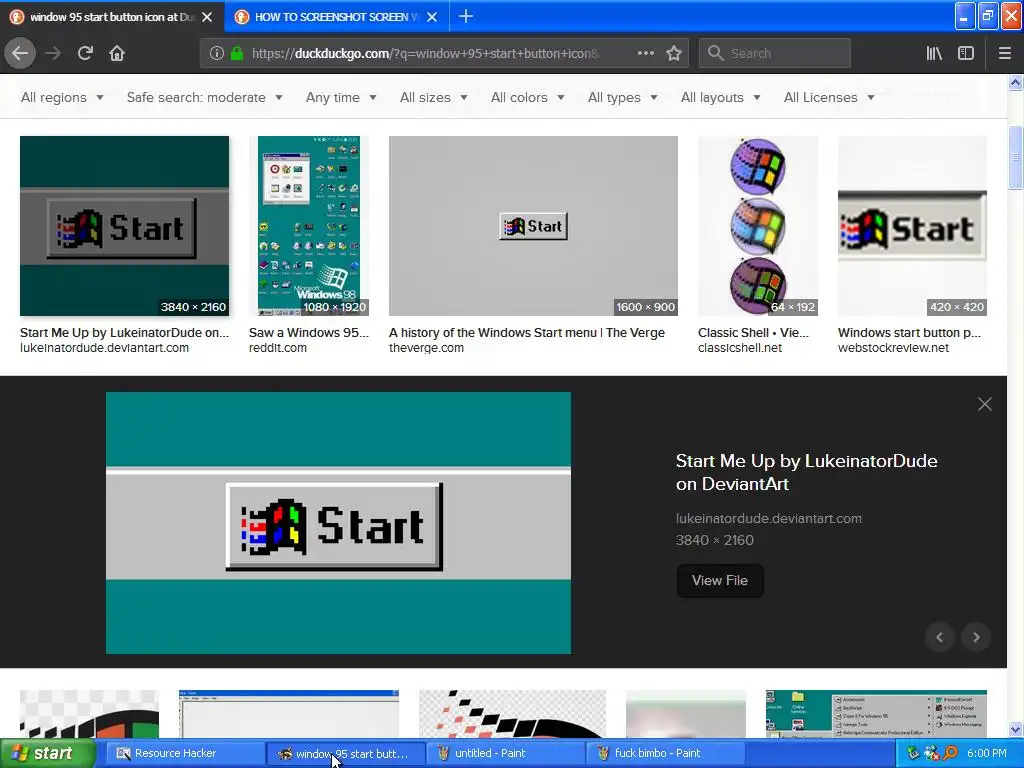Select the 3840 × 2160 Start button thumbnail
This screenshot has width=1024, height=768.
(x=124, y=226)
